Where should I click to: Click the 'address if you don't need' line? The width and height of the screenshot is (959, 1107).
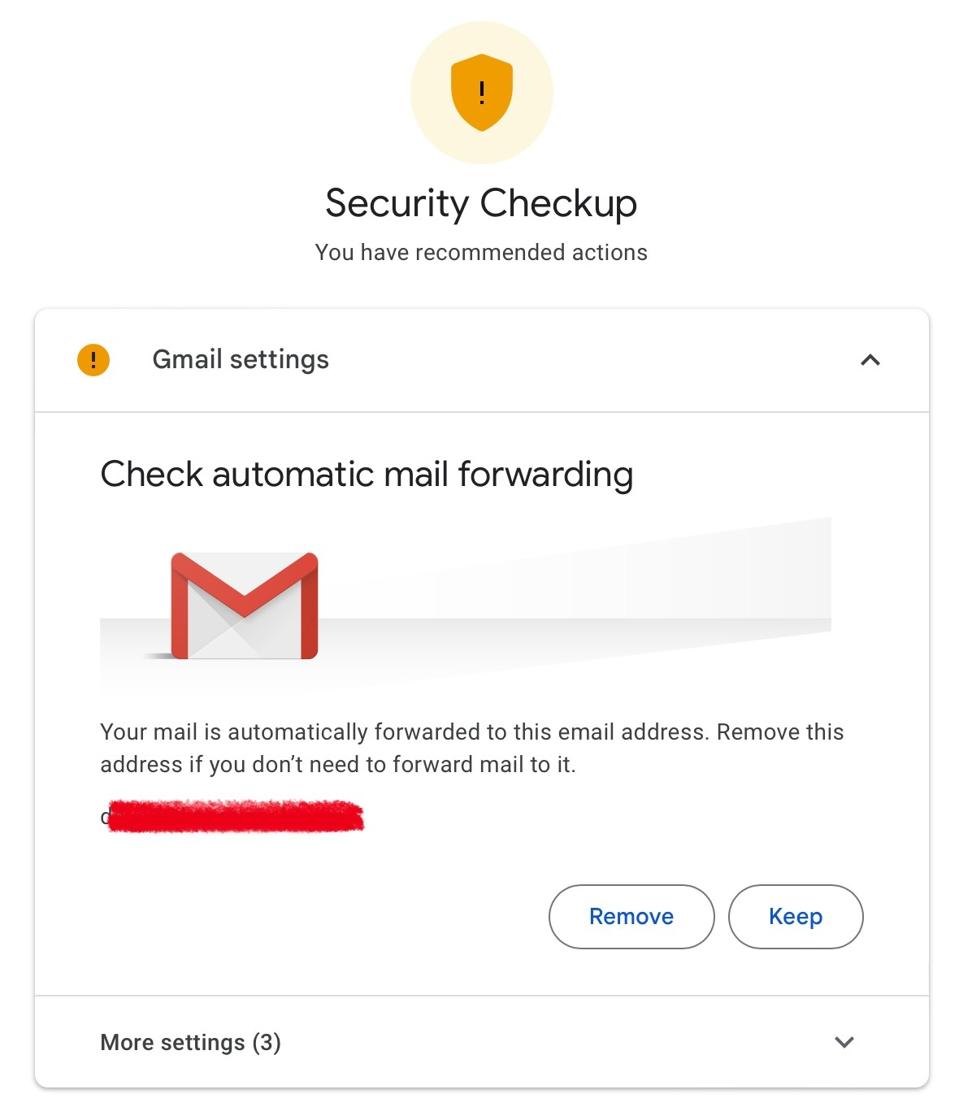click(338, 766)
